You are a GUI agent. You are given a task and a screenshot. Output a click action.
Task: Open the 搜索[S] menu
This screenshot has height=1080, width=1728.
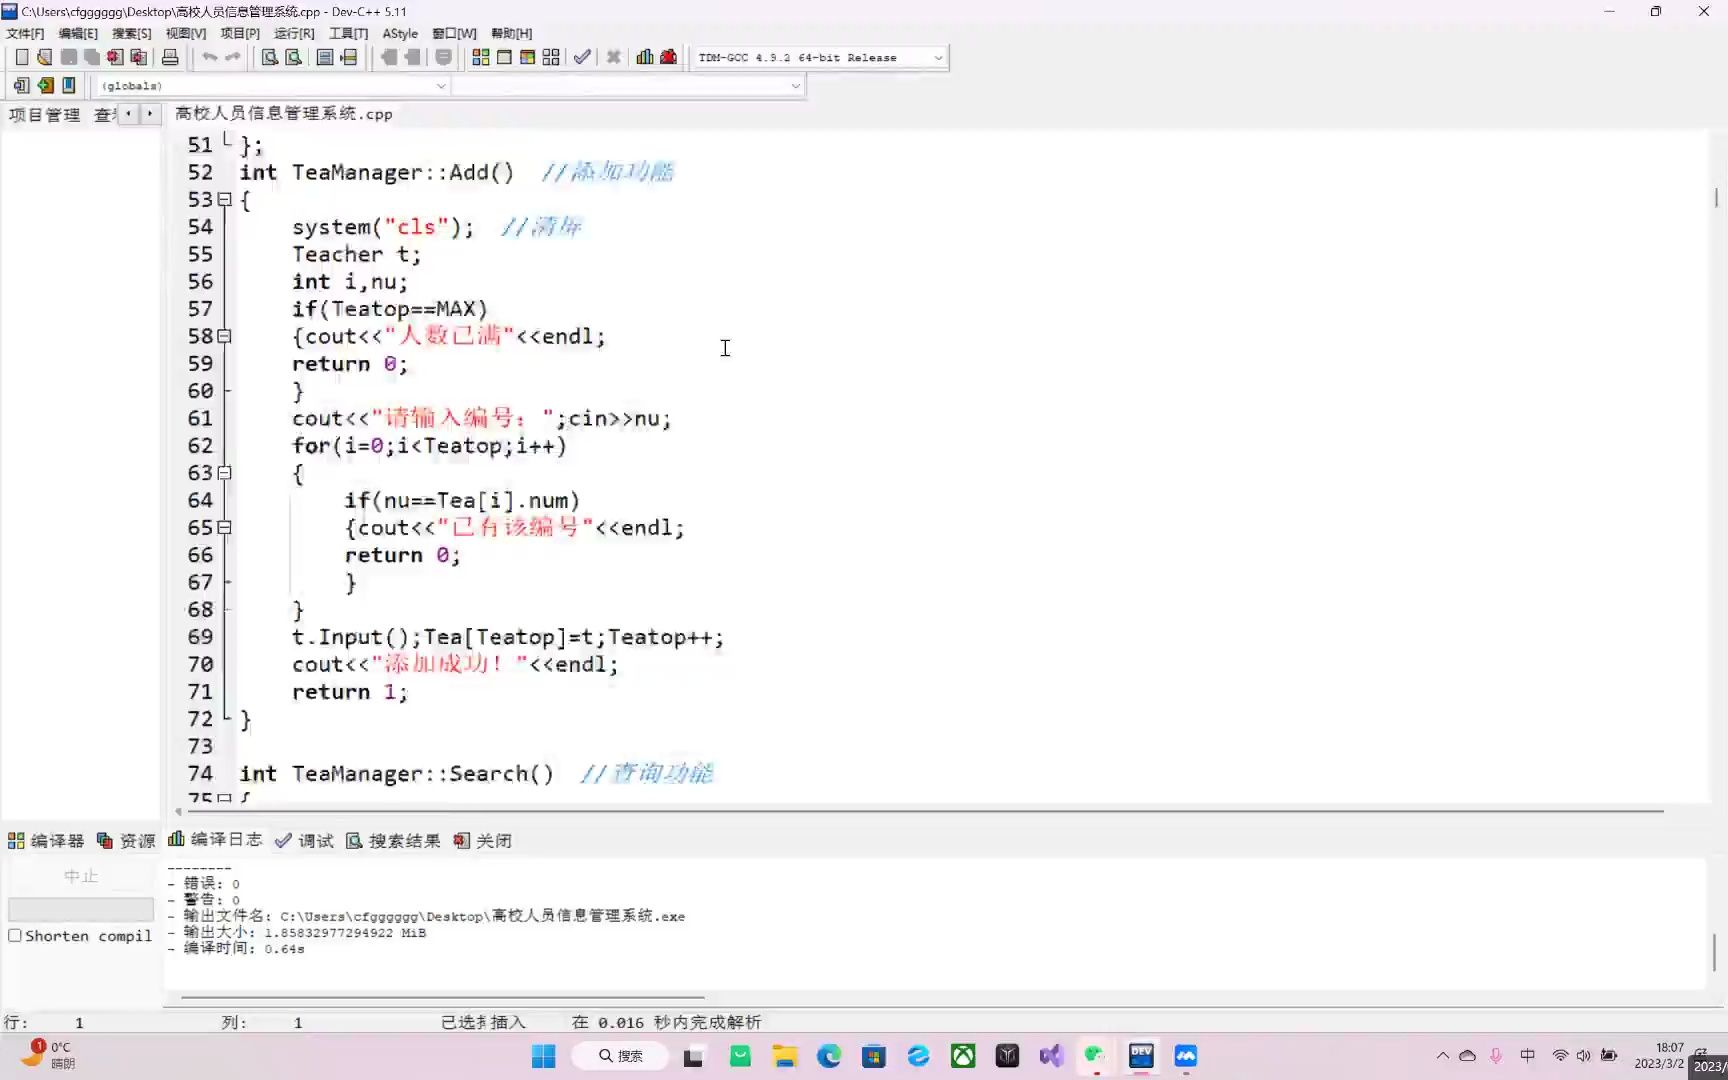(x=131, y=33)
